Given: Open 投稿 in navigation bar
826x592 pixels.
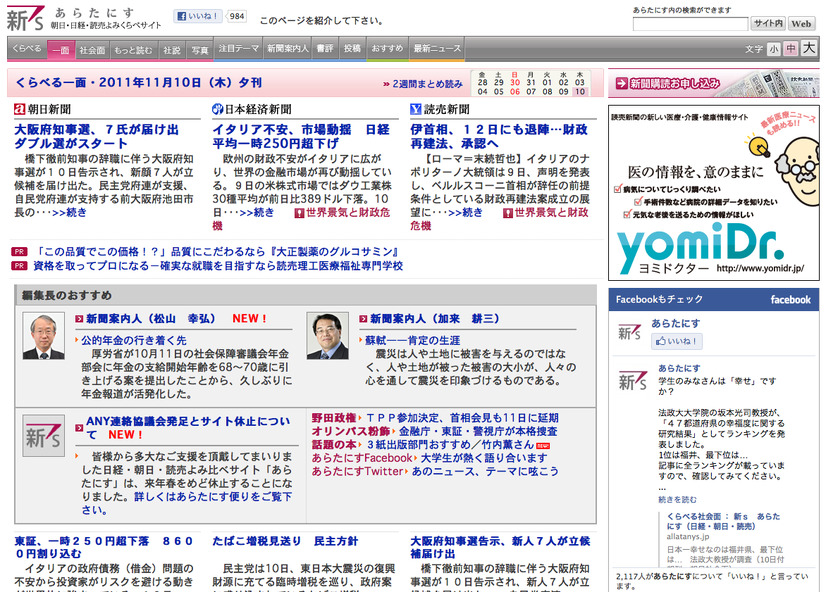Looking at the screenshot, I should pos(352,48).
